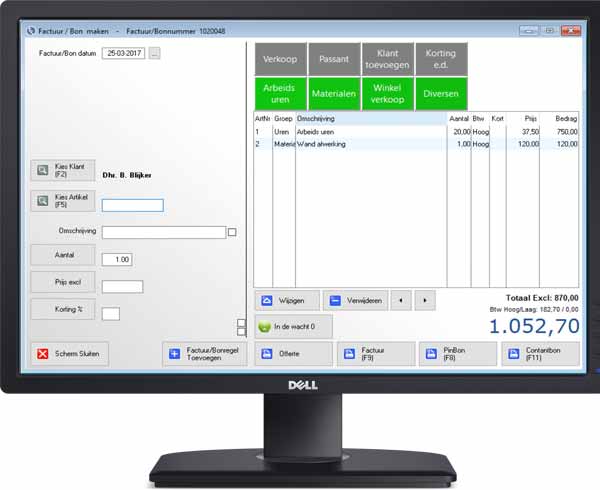Click the Contantbon (F11) document icon

(514, 354)
